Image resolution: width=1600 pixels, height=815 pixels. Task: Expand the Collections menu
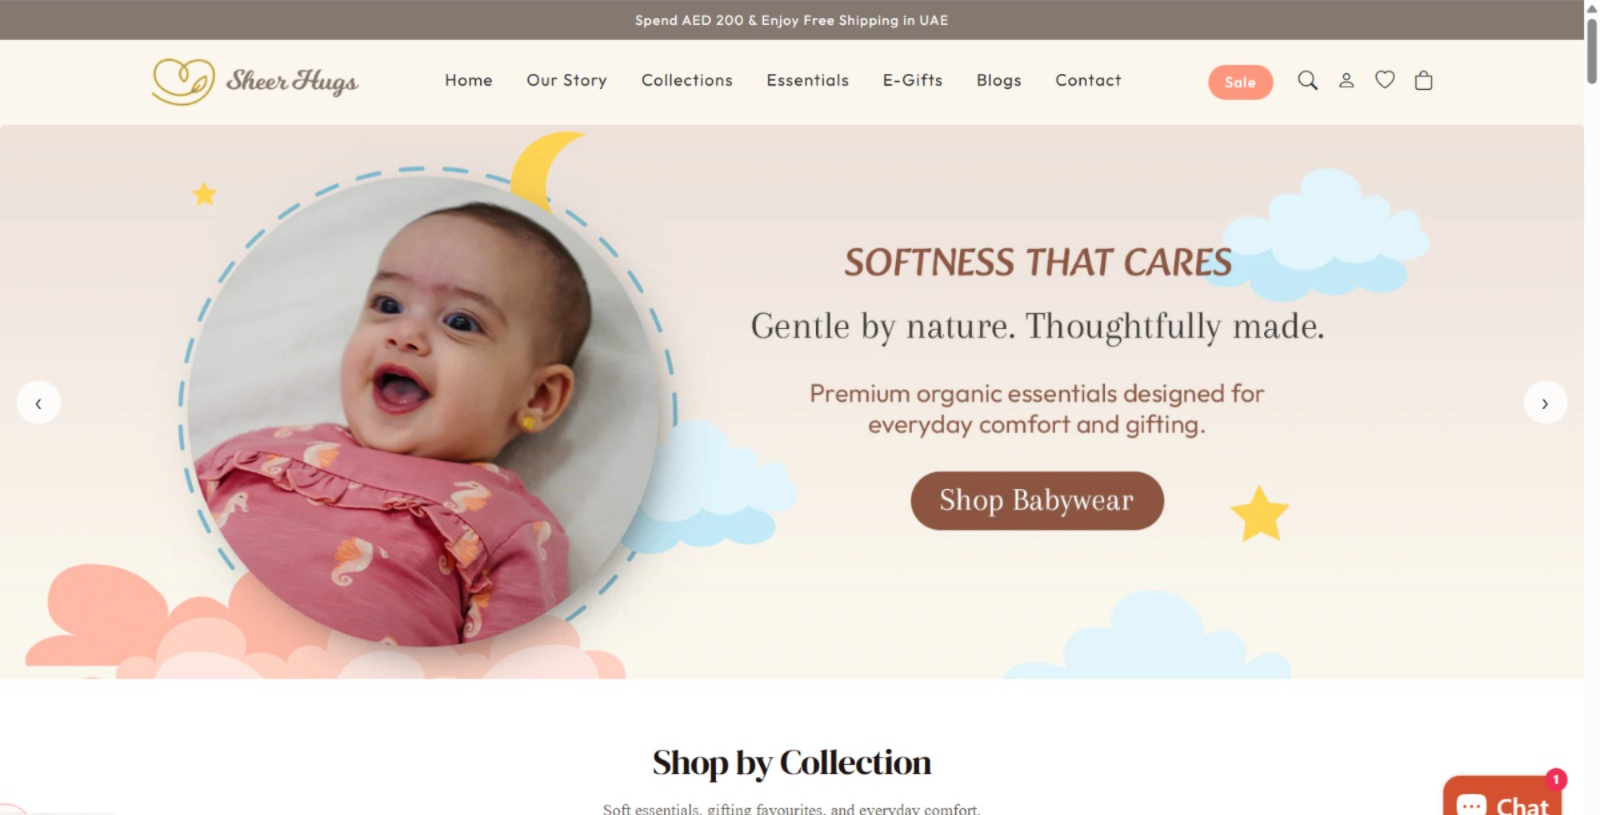coord(687,80)
